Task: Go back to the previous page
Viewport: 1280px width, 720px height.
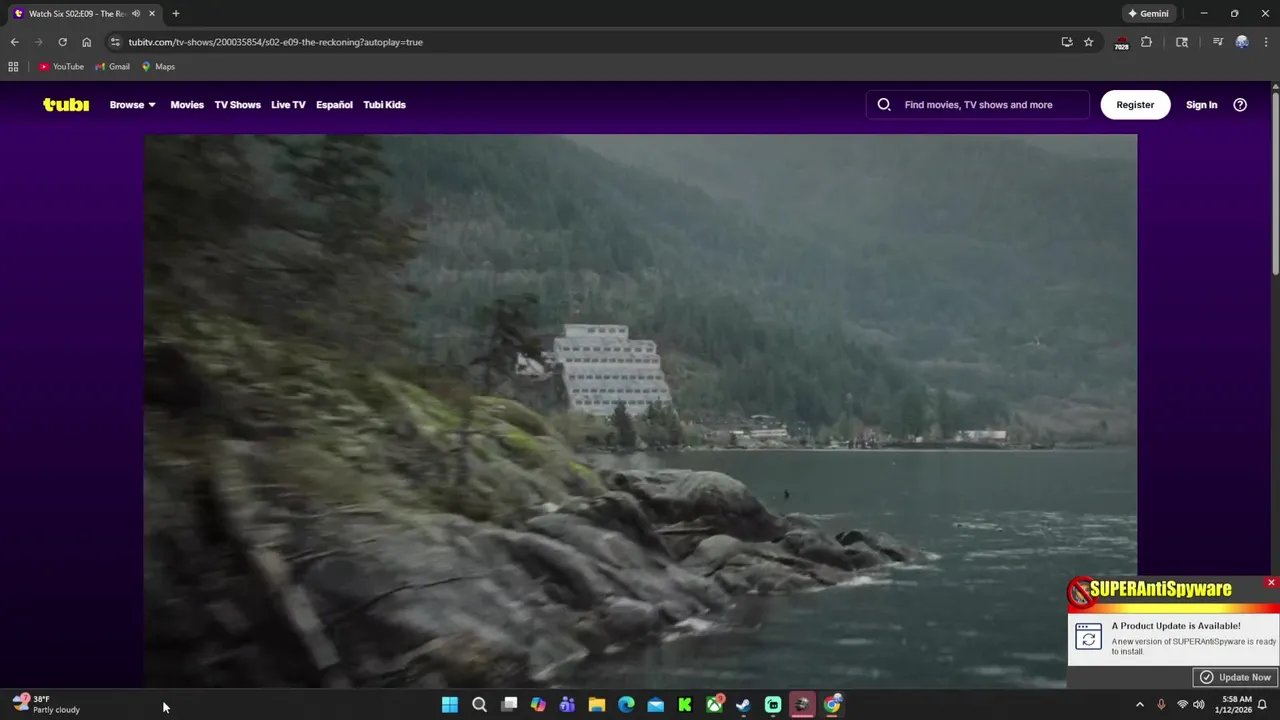Action: [14, 42]
